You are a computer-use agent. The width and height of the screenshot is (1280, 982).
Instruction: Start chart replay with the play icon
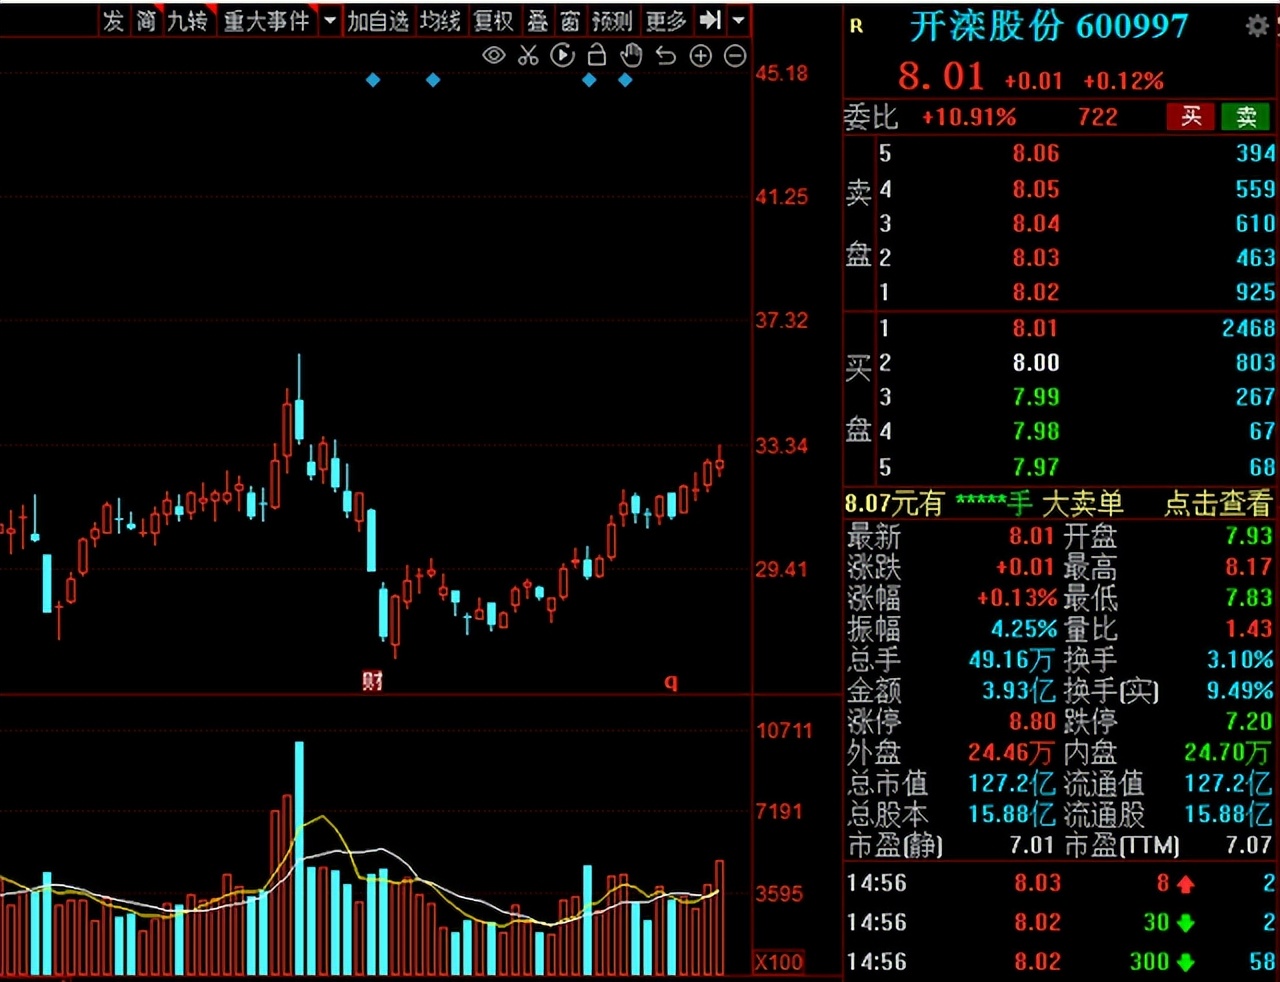tap(563, 56)
